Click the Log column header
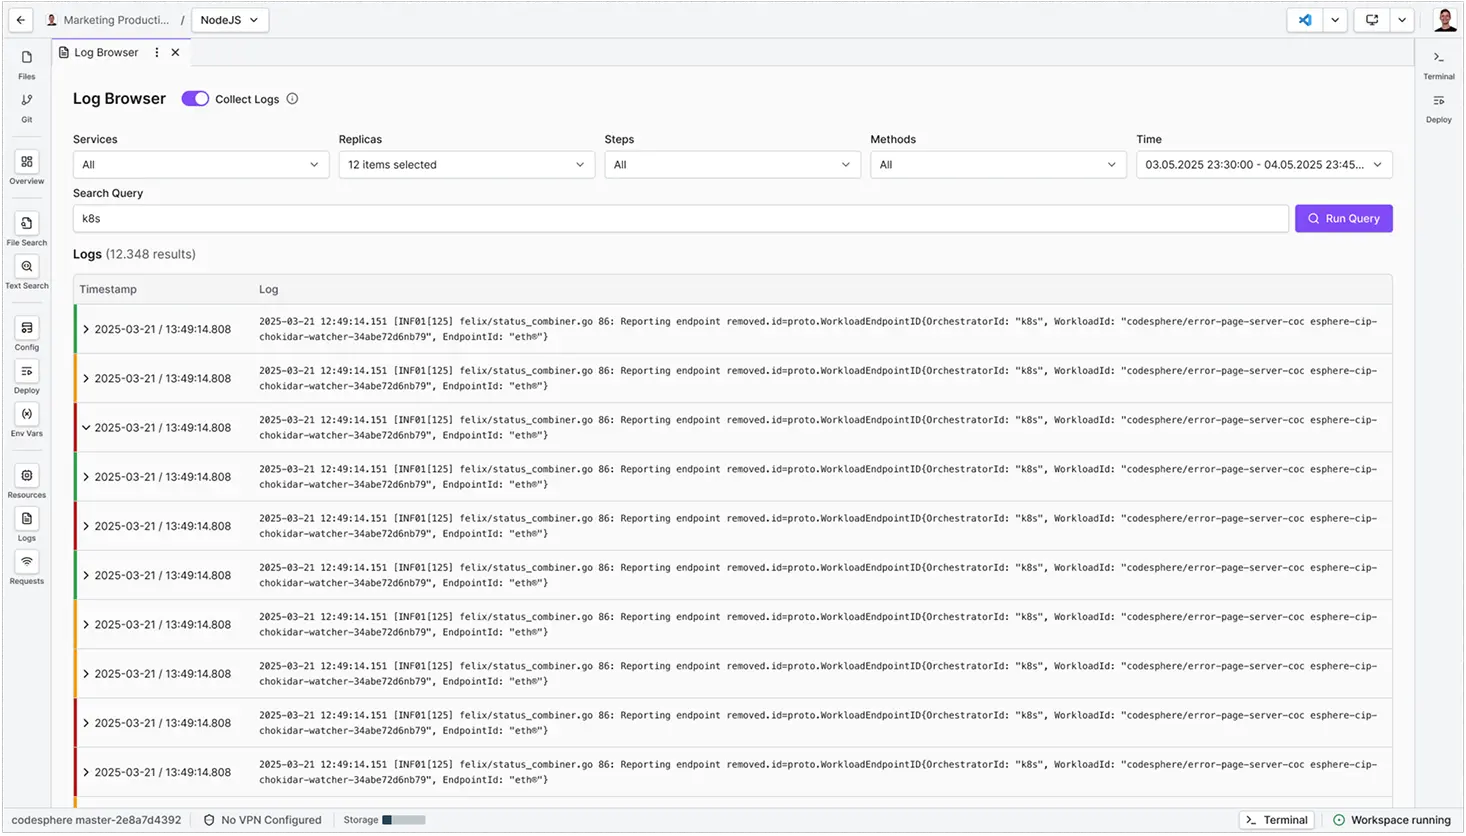Screen dimensions: 1466x836 [268, 290]
